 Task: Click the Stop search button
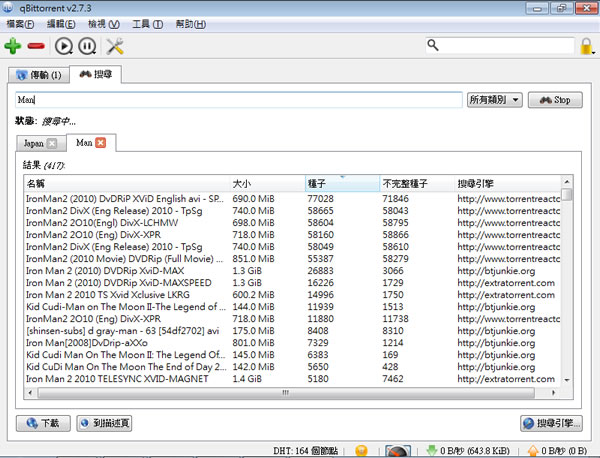[x=555, y=100]
